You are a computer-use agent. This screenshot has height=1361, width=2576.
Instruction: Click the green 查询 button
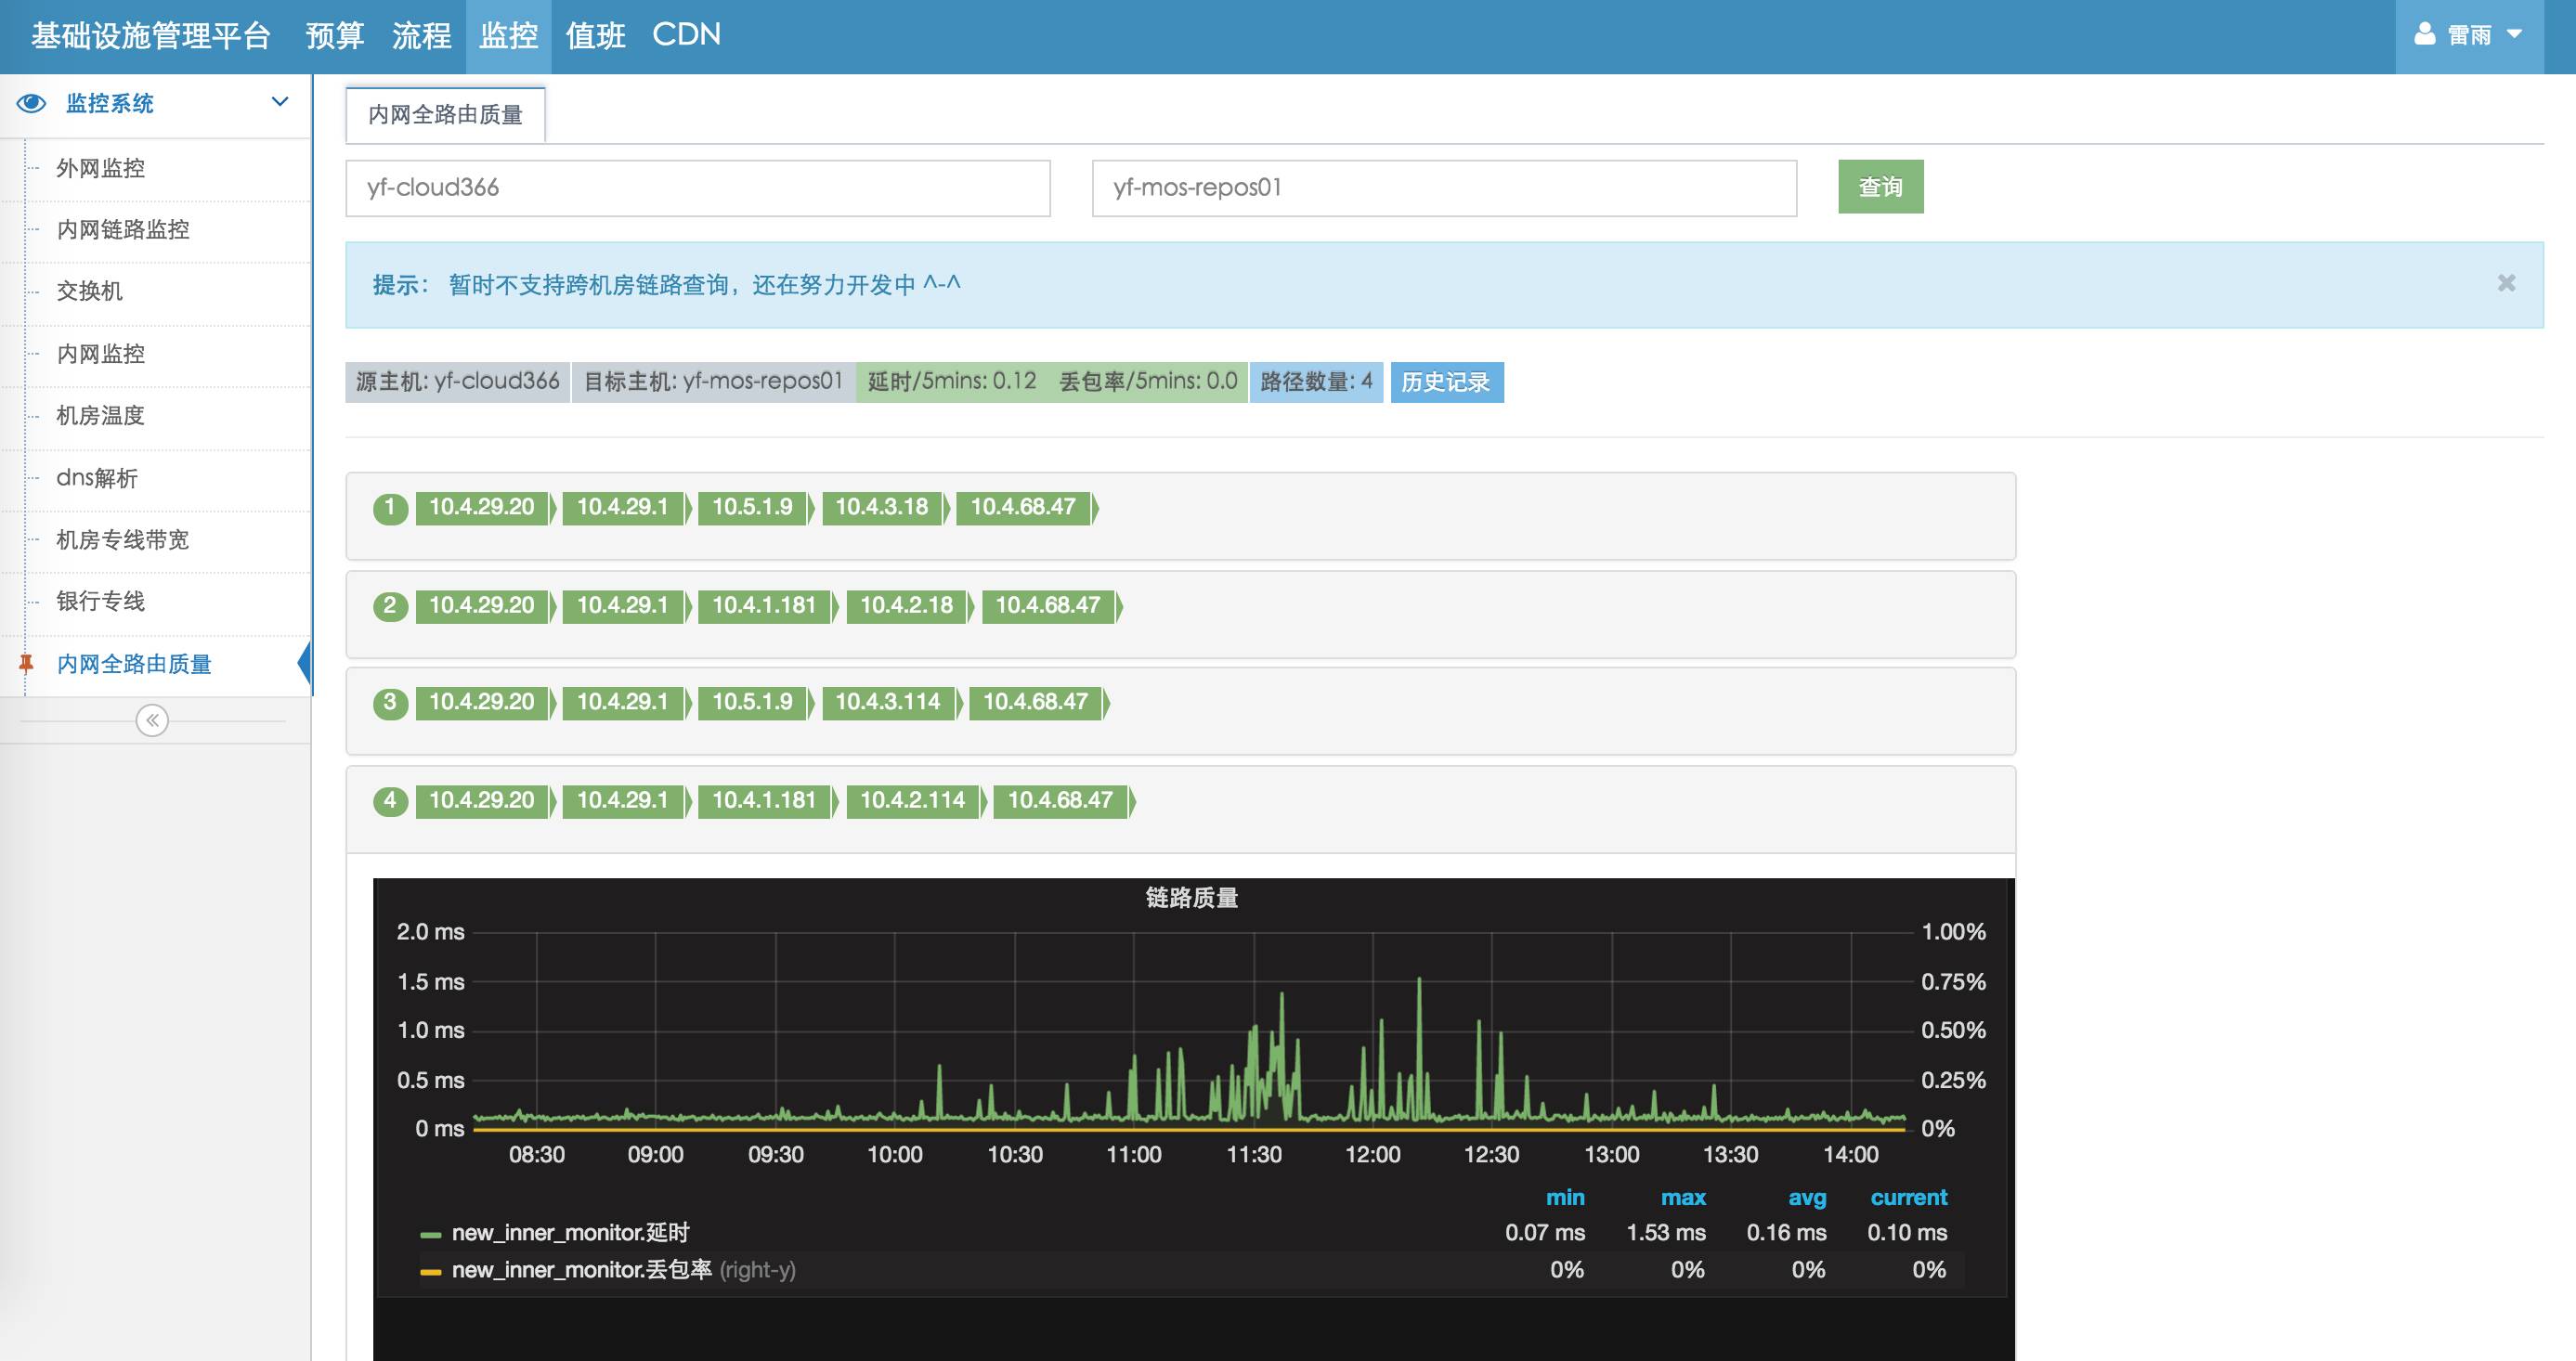tap(1880, 187)
